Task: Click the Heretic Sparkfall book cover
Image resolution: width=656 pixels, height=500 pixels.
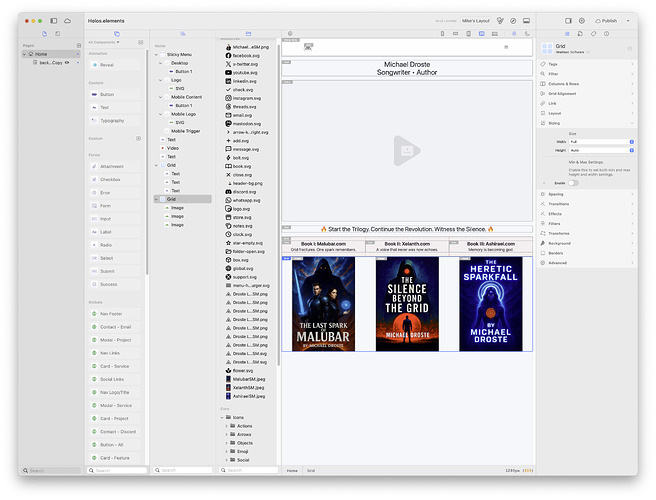Action: [x=491, y=304]
